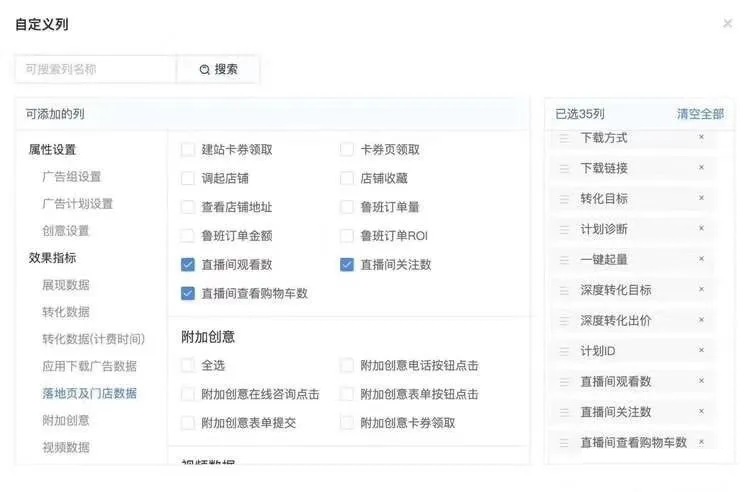Tick the 鲁班订单量 checkbox

click(347, 207)
